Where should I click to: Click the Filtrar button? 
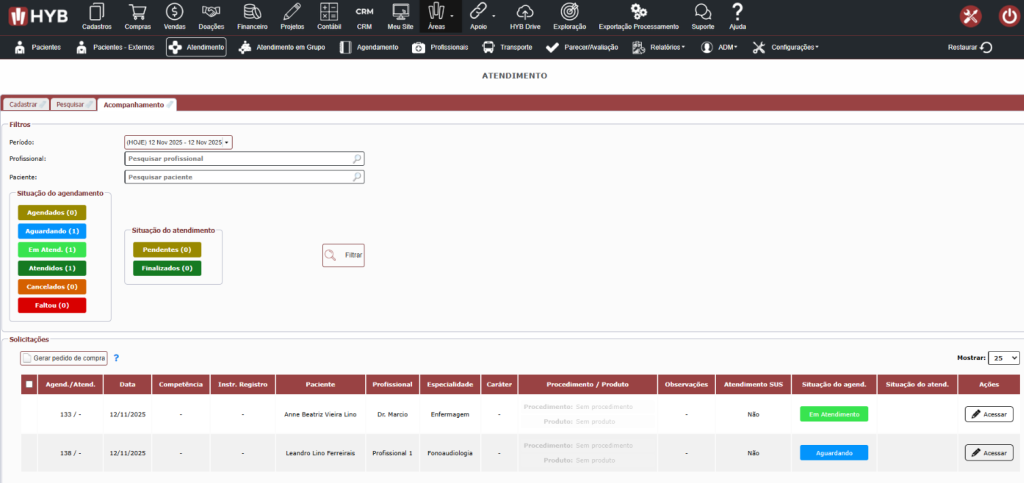point(343,256)
